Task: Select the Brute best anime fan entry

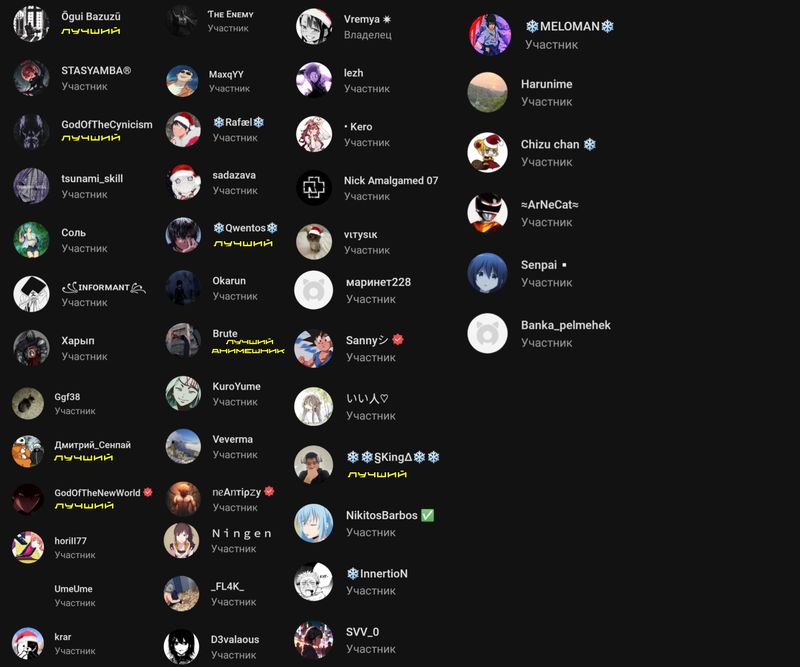Action: pos(225,340)
